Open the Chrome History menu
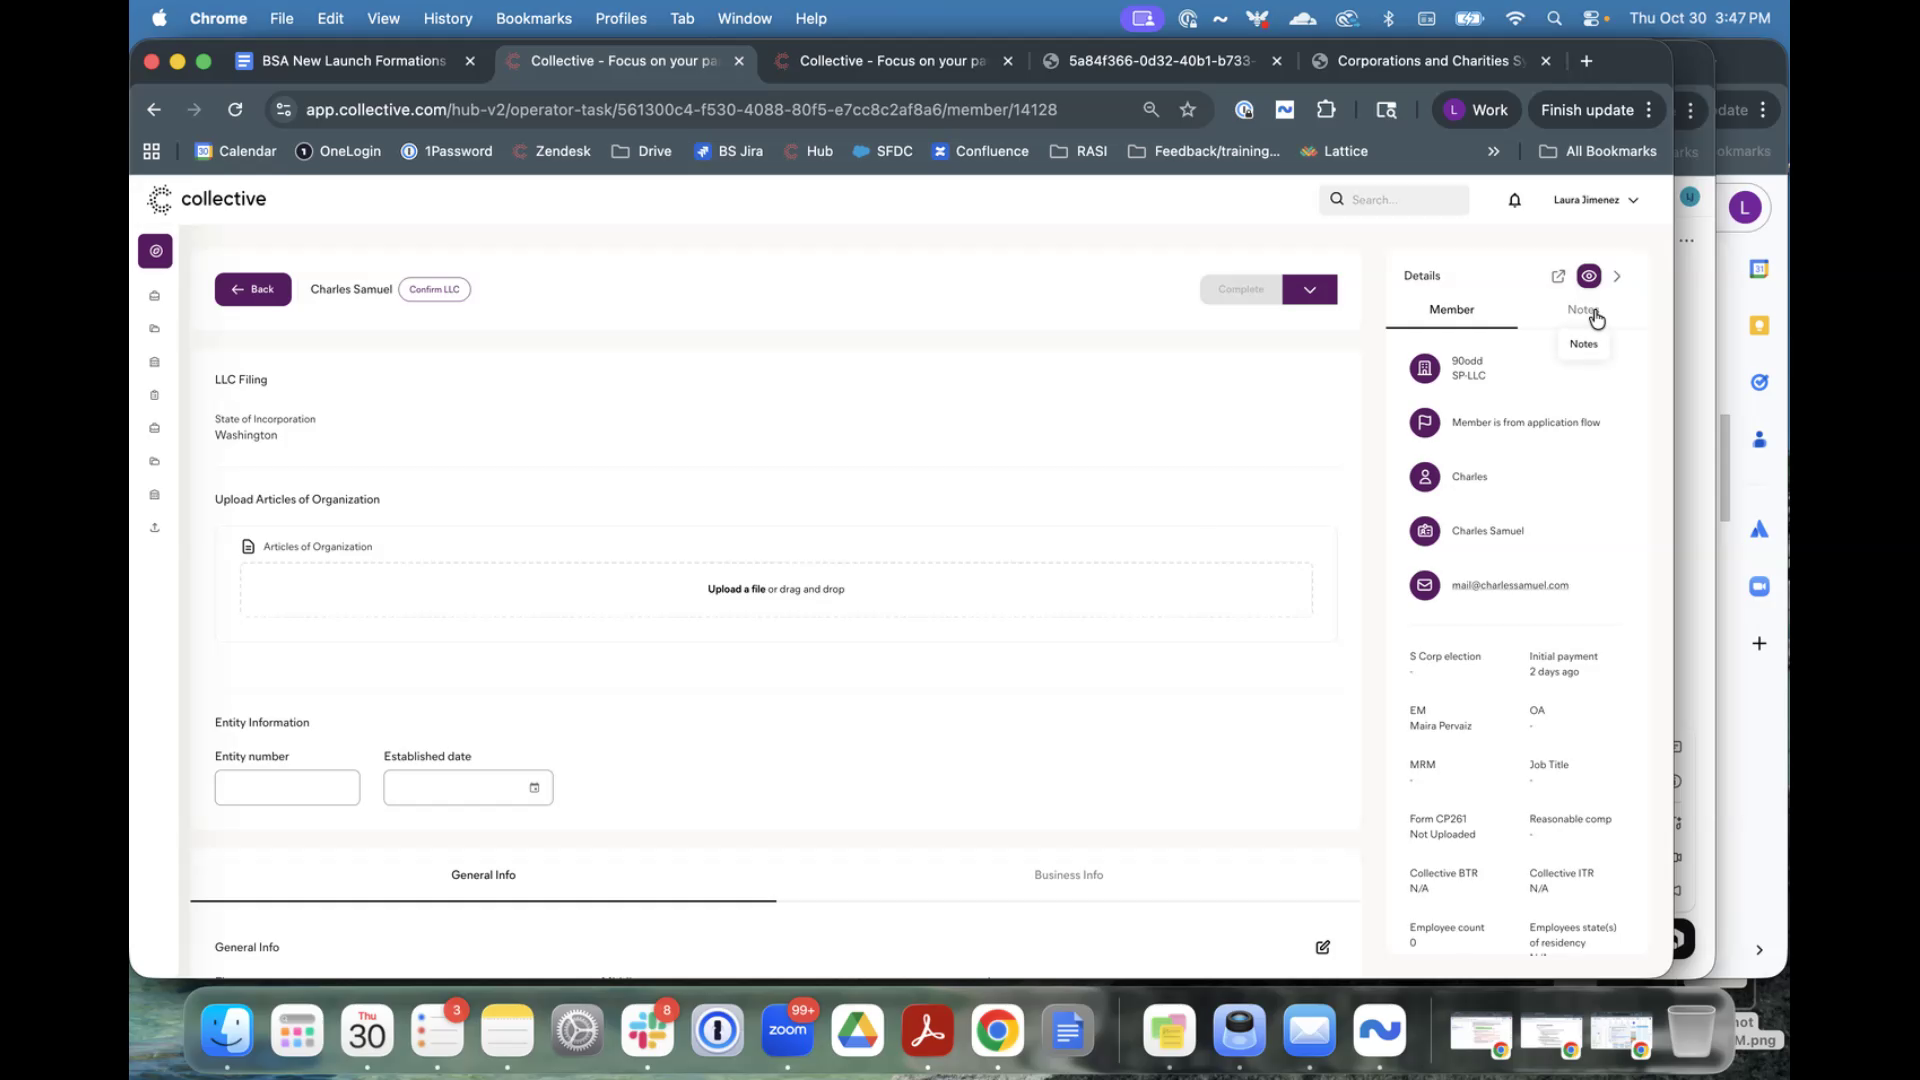 447,18
